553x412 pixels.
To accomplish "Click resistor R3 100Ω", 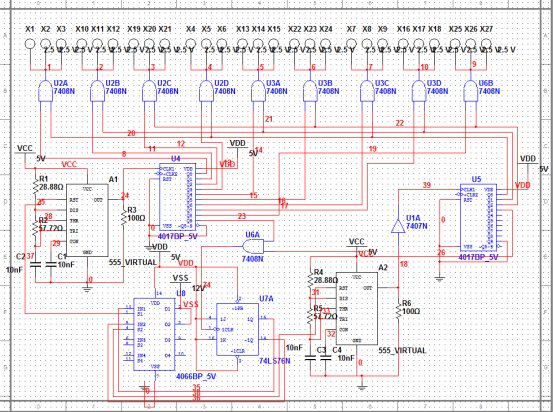I will pos(123,216).
